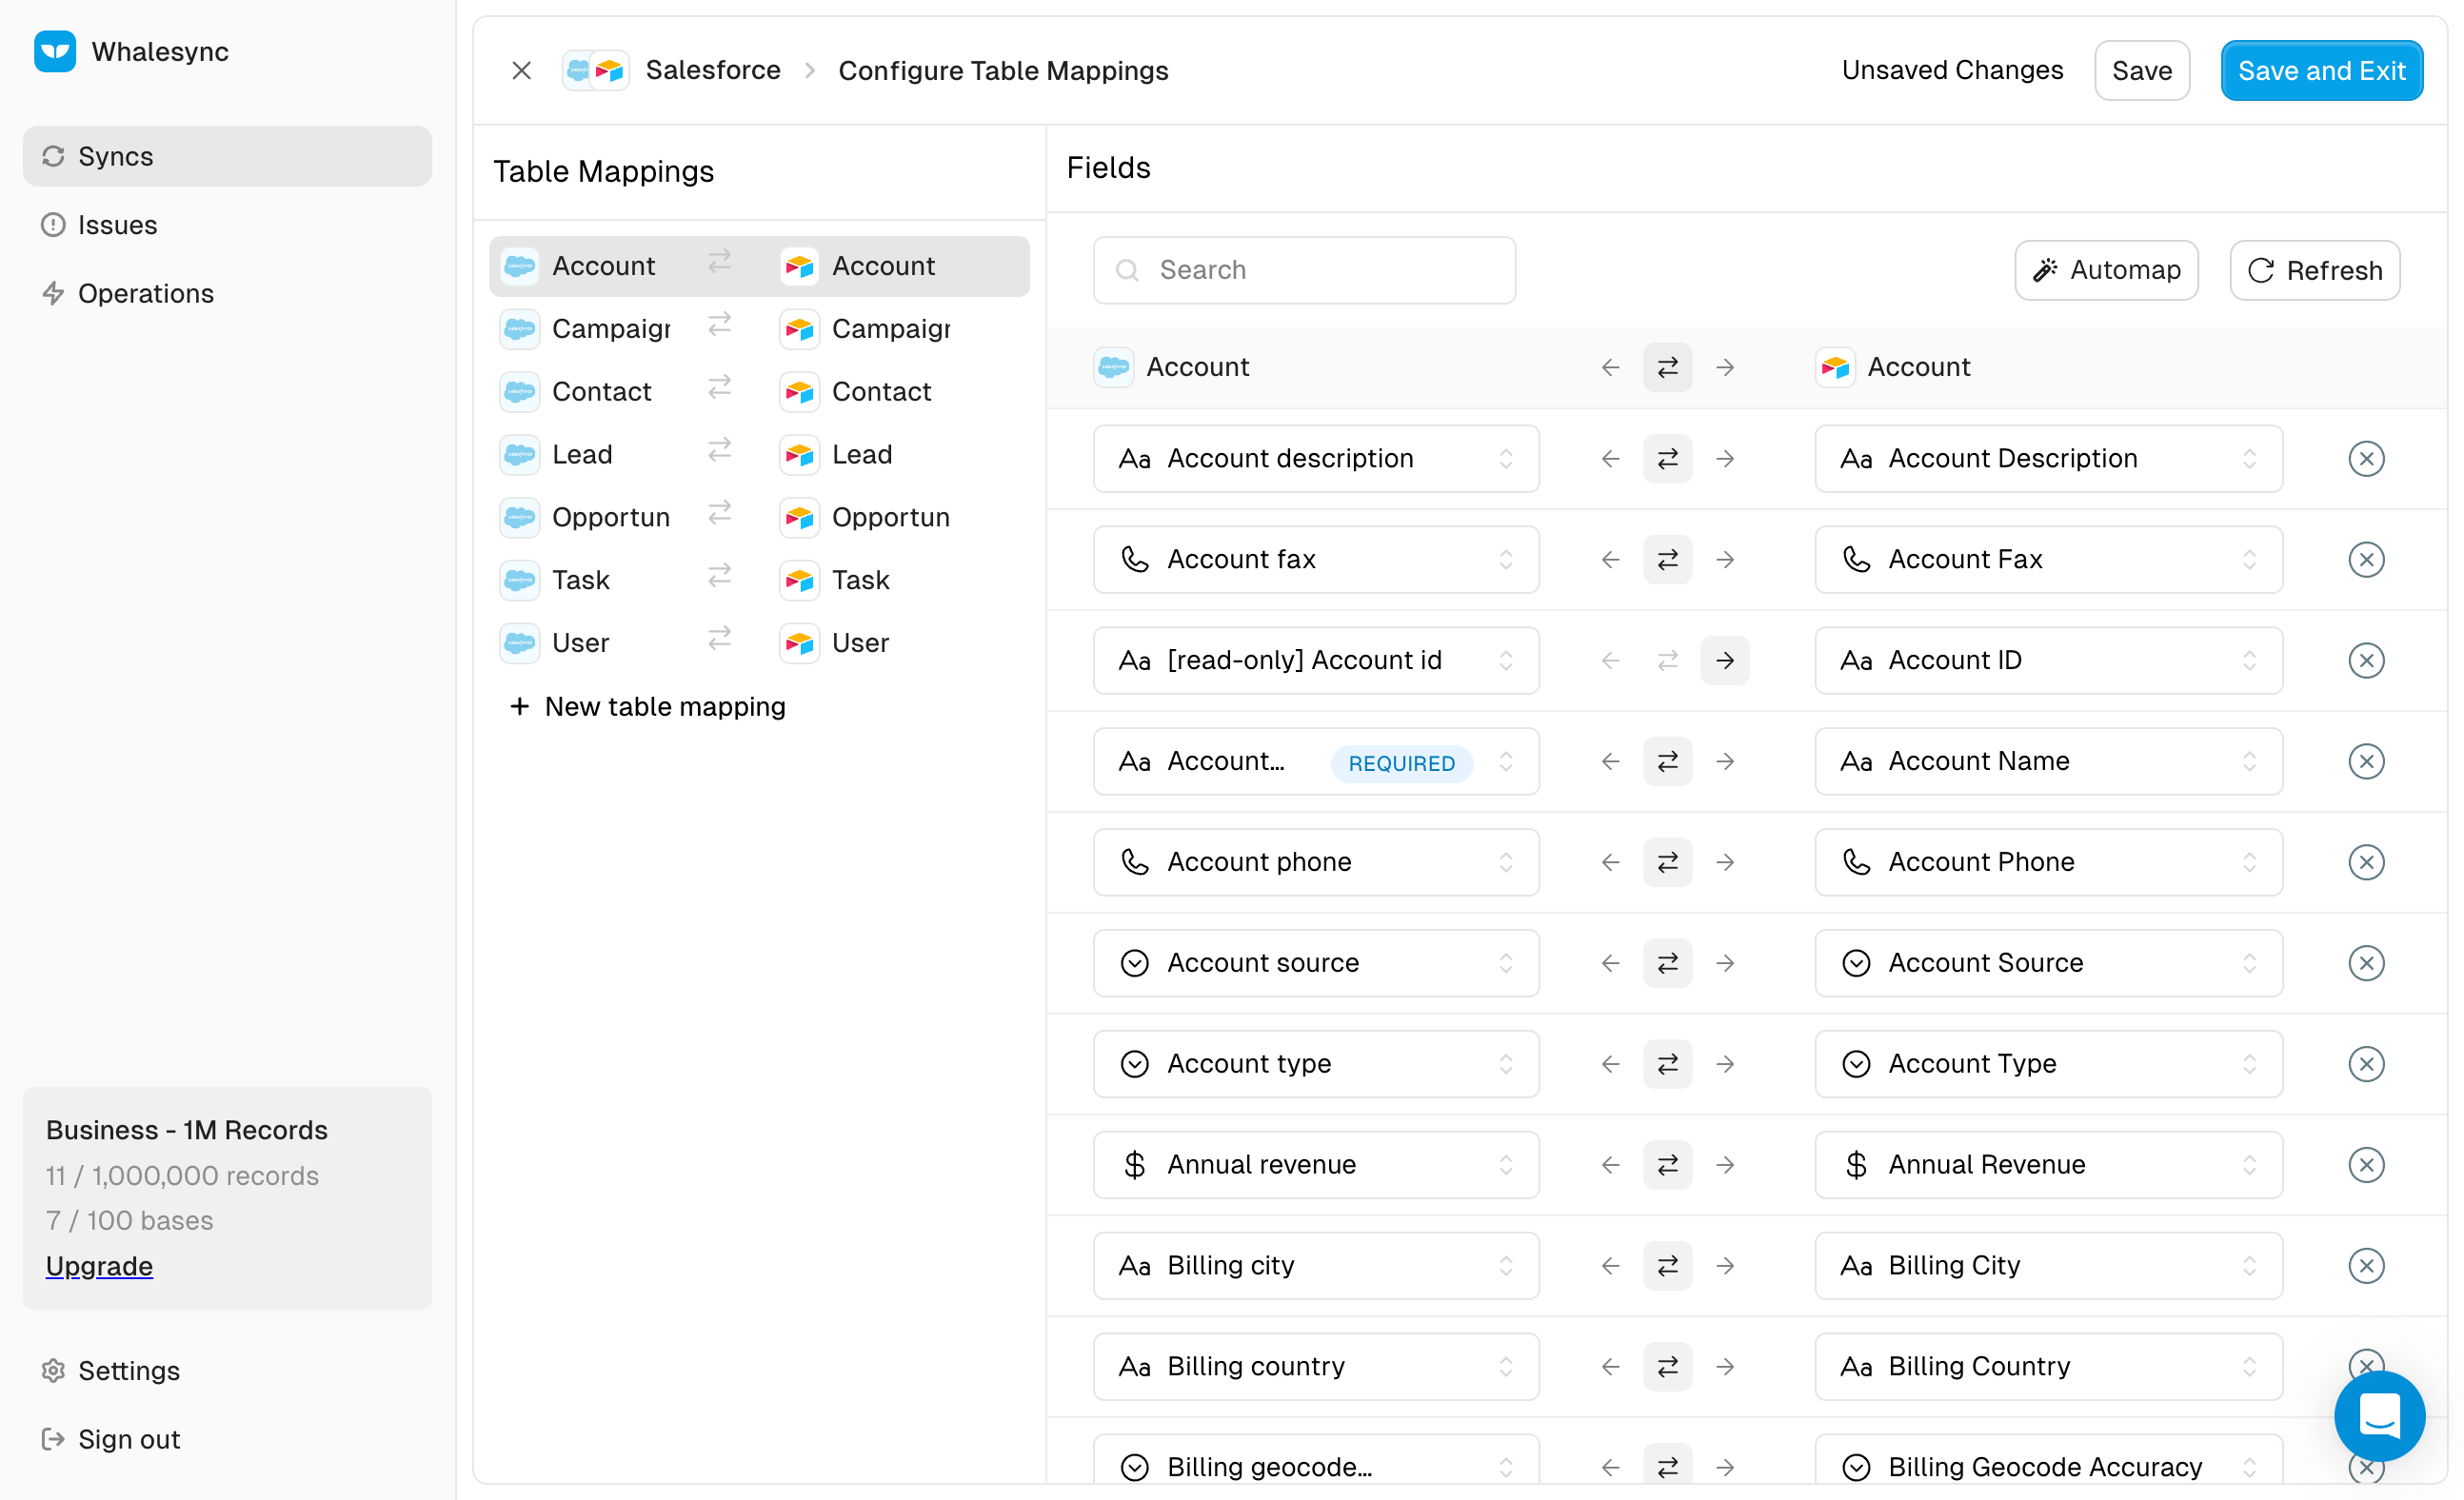Click sync arrows icon in User mapping row
2464x1500 pixels.
pyautogui.click(x=719, y=640)
